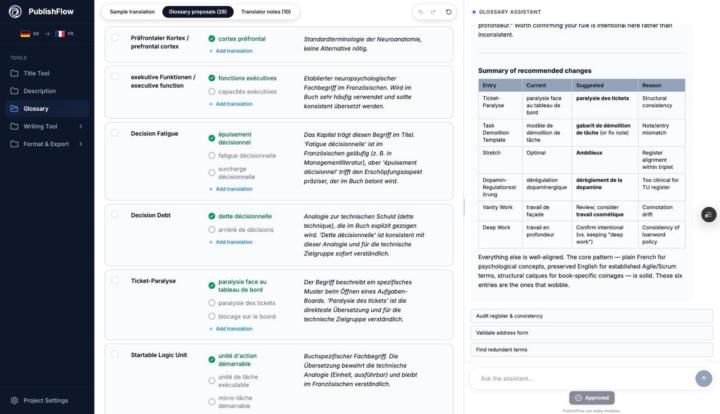Viewport: 720px width, 414px height.
Task: Open Description in the sidebar
Action: click(47, 91)
